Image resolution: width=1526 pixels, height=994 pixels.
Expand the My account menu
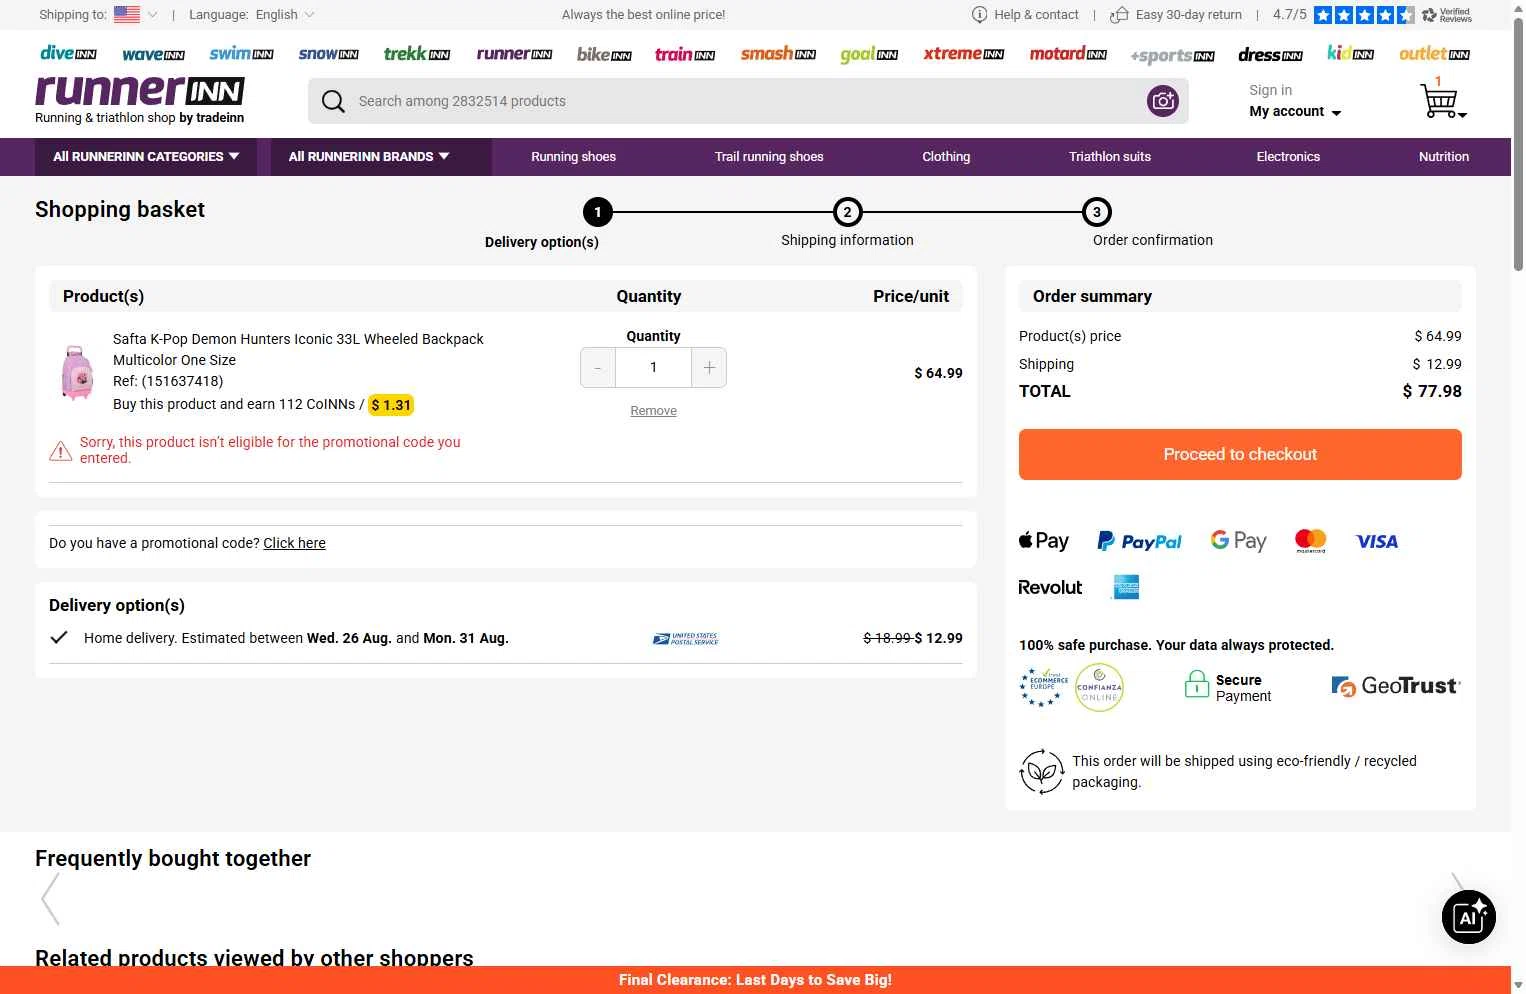coord(1295,112)
